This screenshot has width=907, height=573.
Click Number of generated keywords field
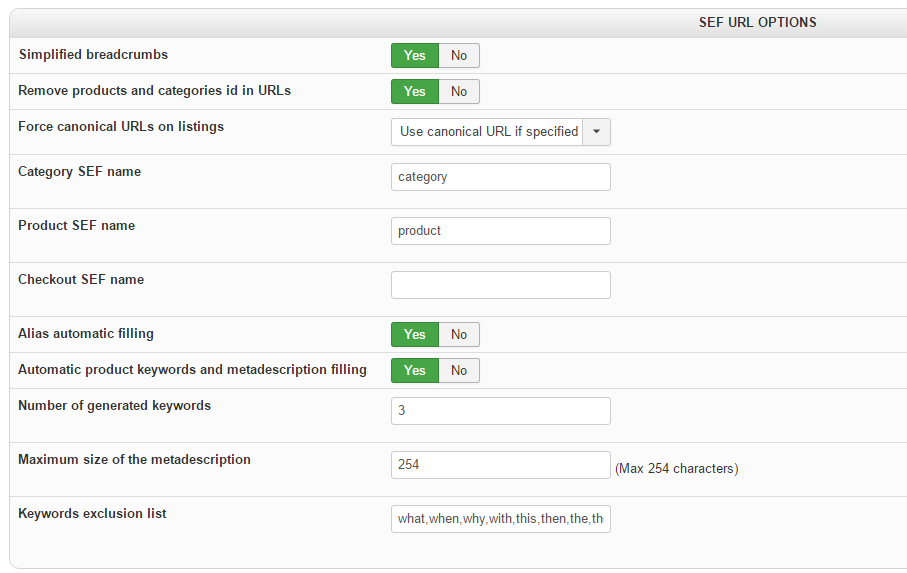tap(500, 411)
